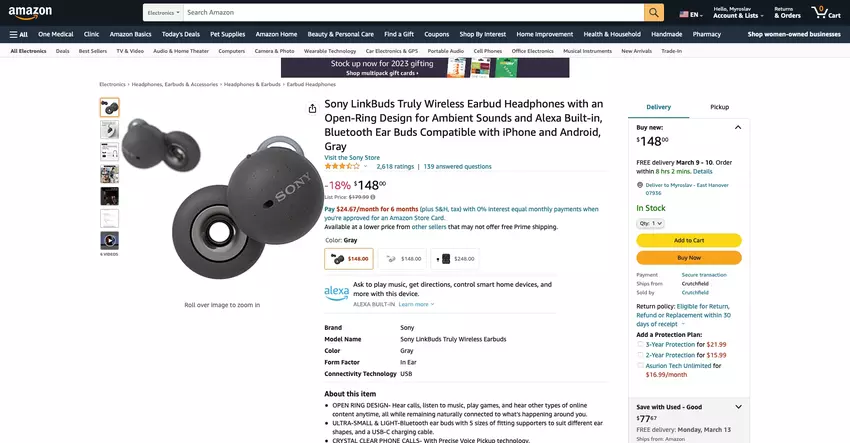Image resolution: width=850 pixels, height=443 pixels.
Task: Play the product videos thumbnail
Action: point(110,240)
